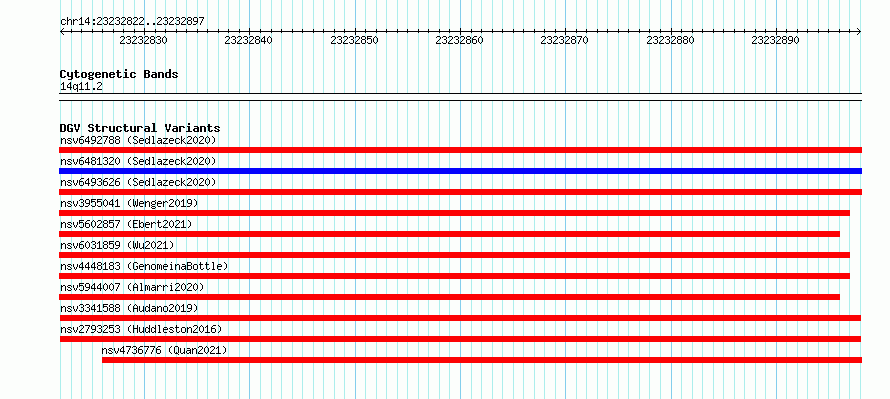Image resolution: width=890 pixels, height=399 pixels.
Task: Select the red bar of nsv2793253
Action: click(x=460, y=339)
